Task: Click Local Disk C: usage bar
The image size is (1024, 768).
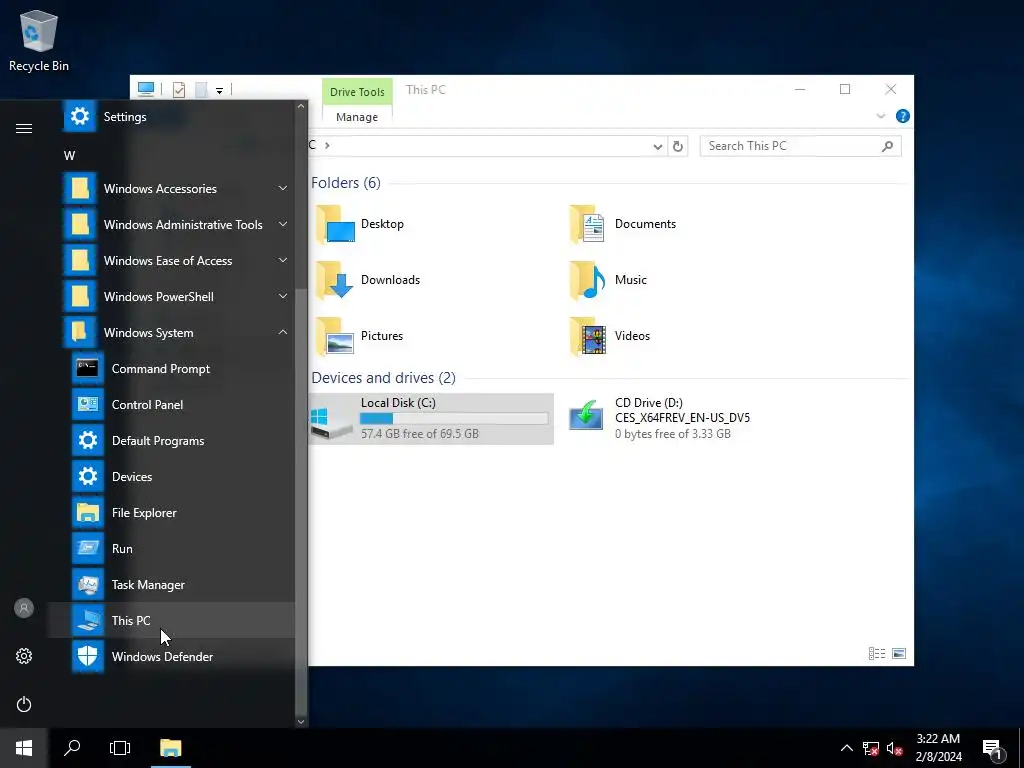Action: 454,419
